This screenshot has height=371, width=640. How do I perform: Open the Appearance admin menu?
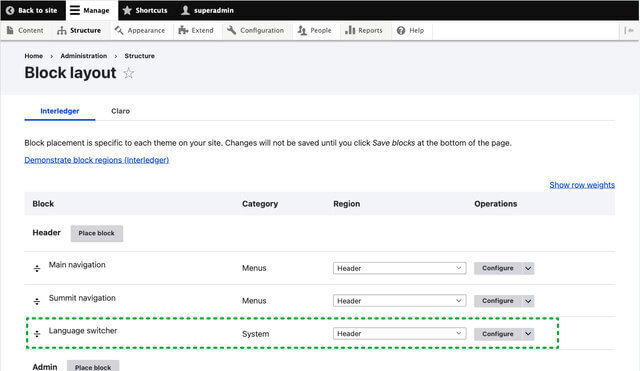[140, 30]
